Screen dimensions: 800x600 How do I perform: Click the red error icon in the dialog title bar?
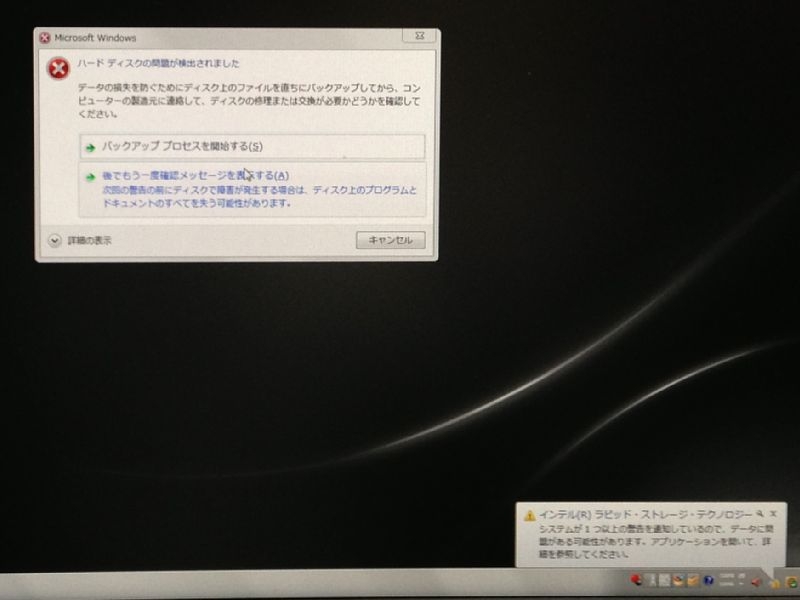(x=45, y=38)
